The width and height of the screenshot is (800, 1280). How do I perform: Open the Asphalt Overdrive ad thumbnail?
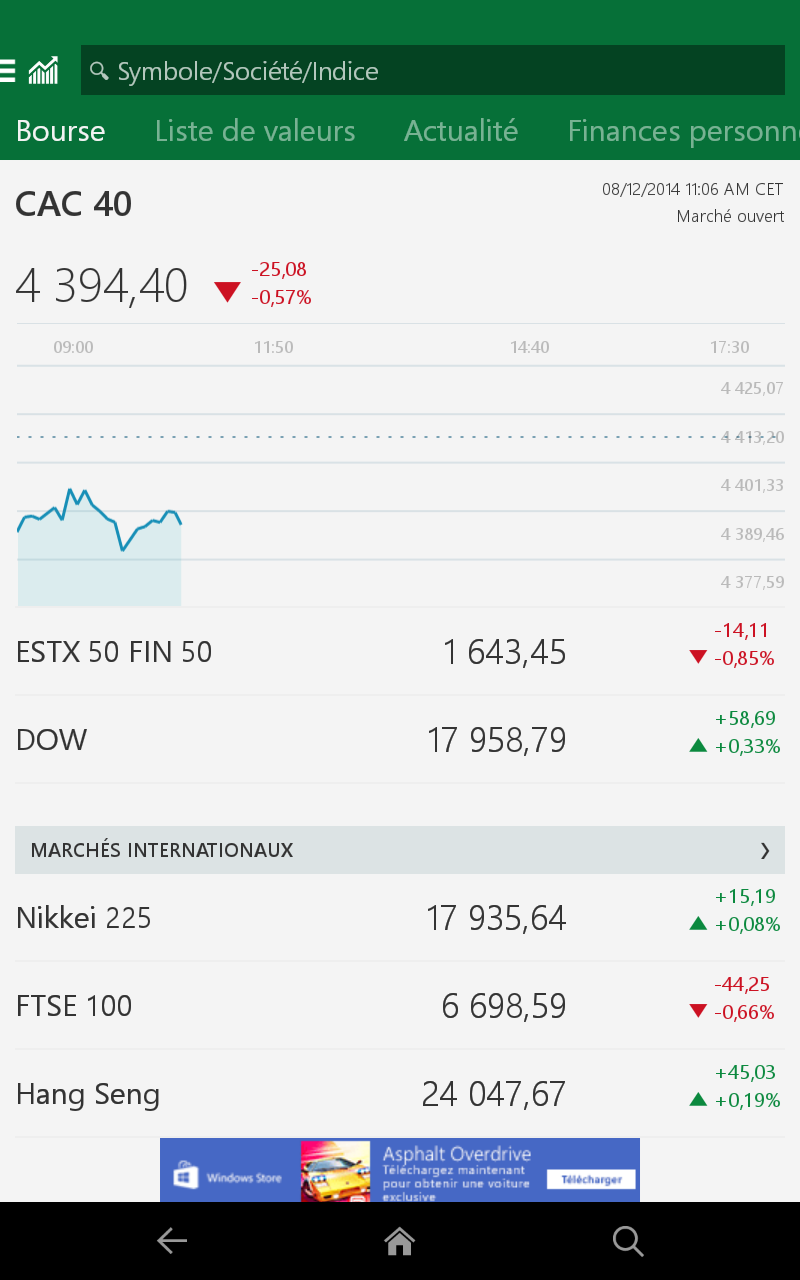pos(335,1170)
